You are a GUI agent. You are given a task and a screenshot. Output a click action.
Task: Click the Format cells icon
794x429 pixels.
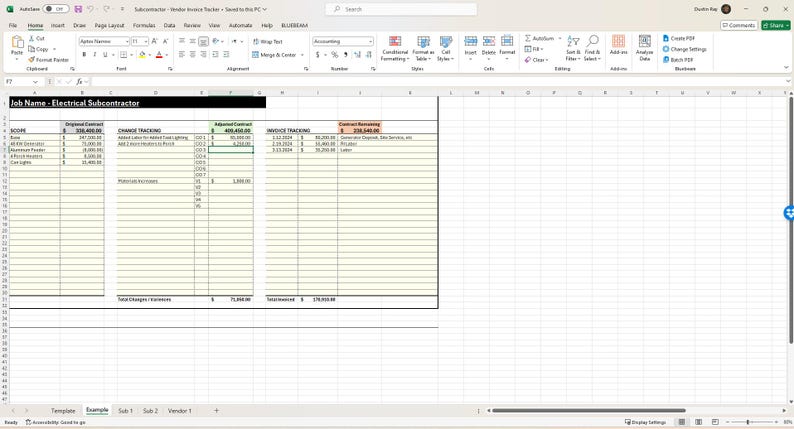(x=507, y=42)
